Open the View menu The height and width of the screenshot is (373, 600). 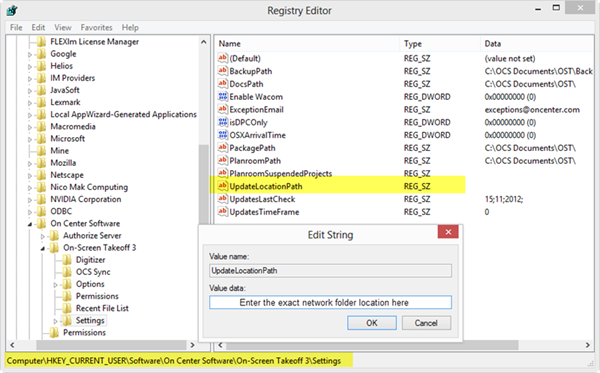pos(63,28)
